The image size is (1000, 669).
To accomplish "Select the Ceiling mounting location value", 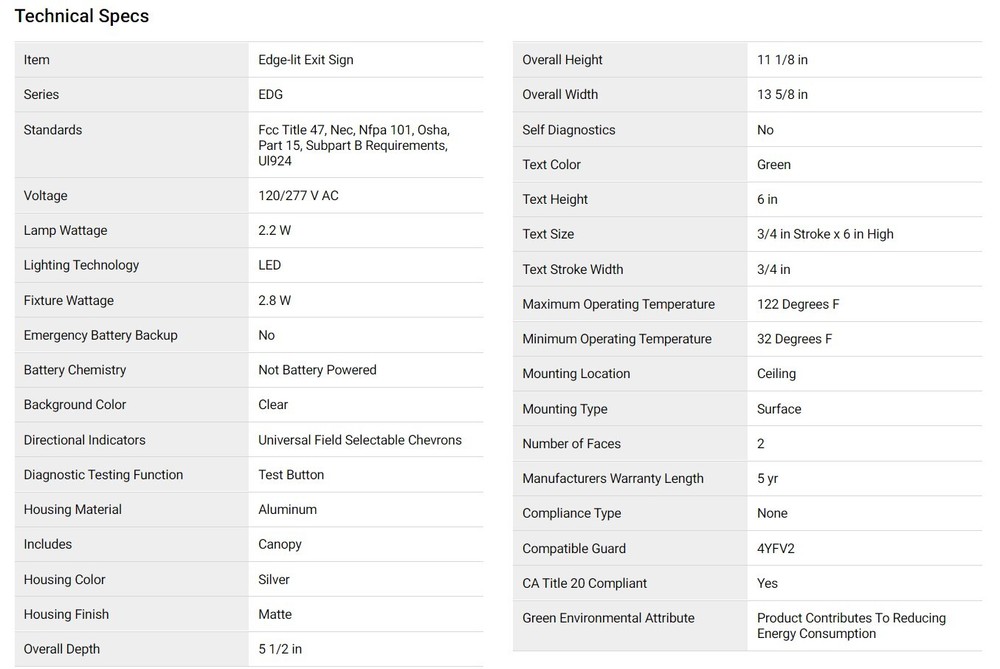I will point(776,374).
